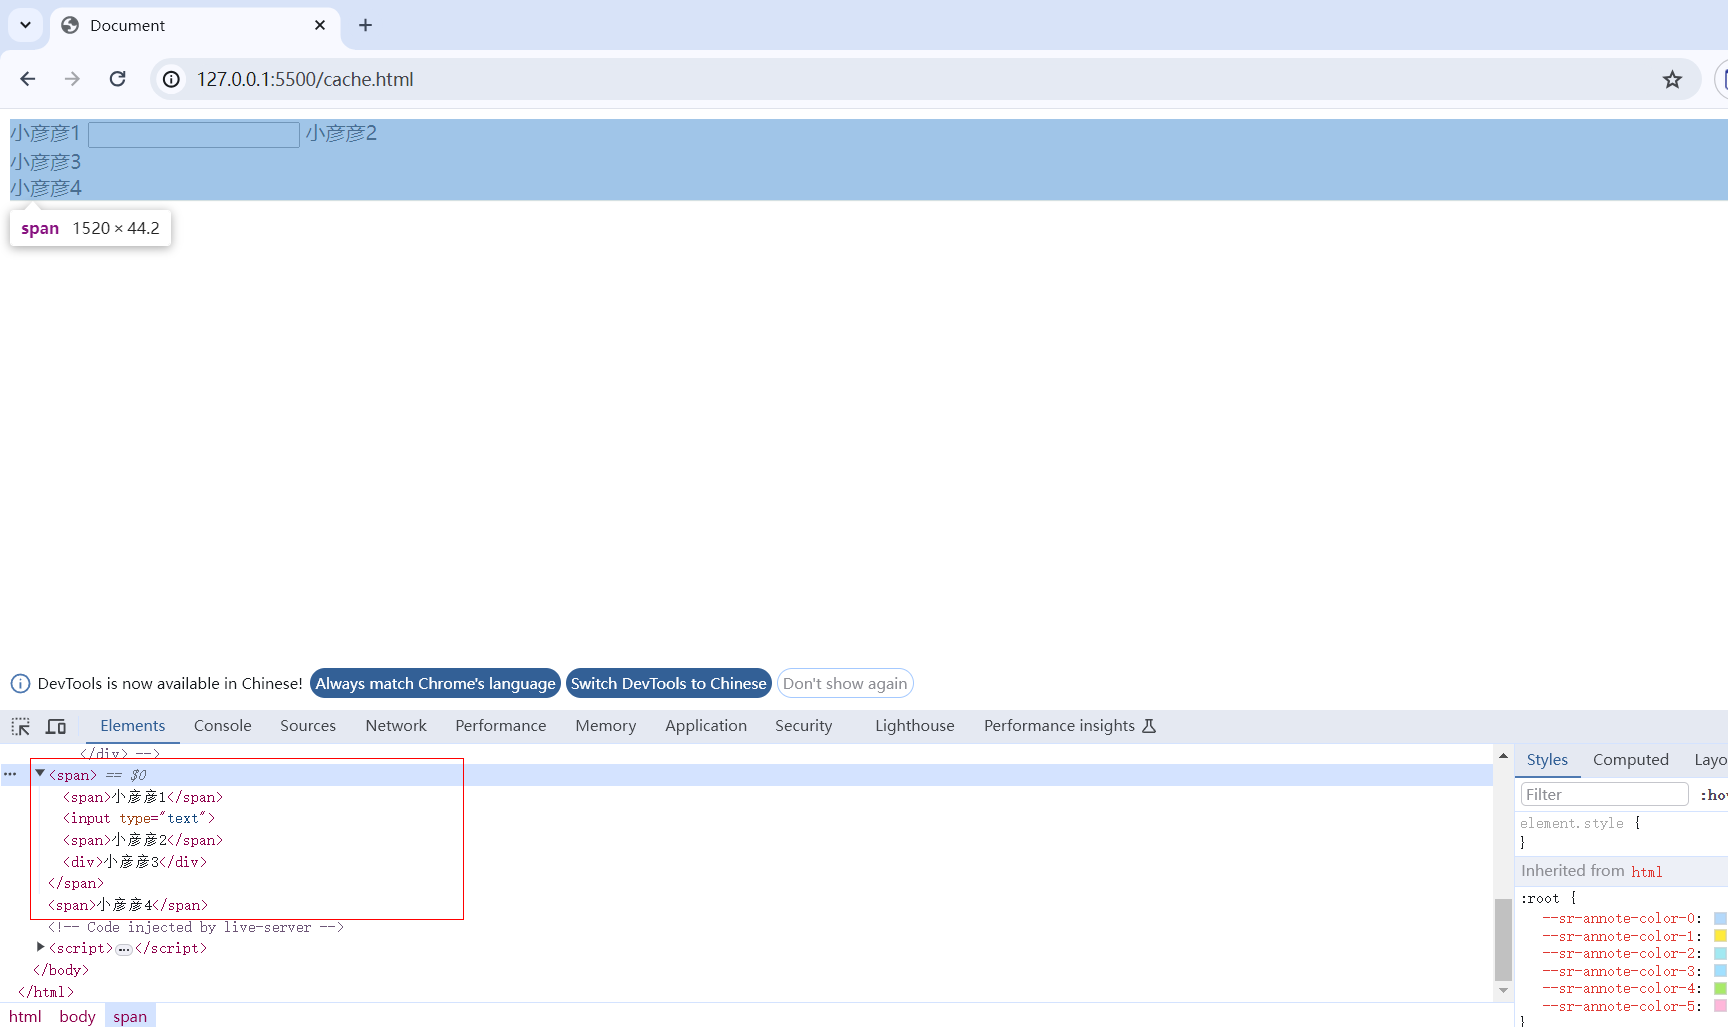The width and height of the screenshot is (1728, 1027).
Task: Select the closing body tag node
Action: 61,970
